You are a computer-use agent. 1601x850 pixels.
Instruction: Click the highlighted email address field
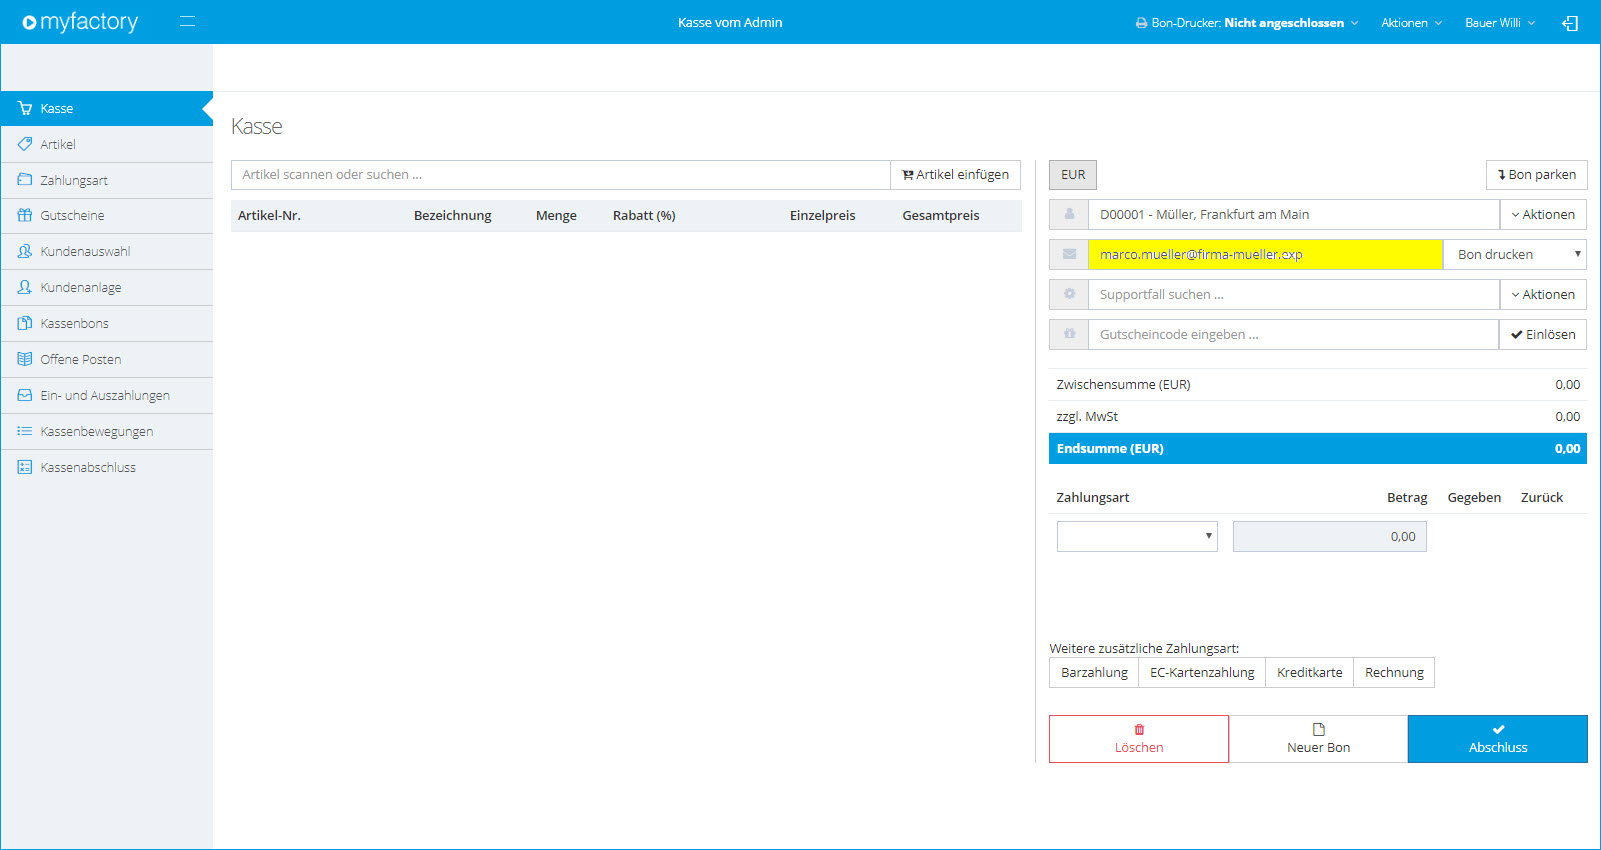(1265, 254)
